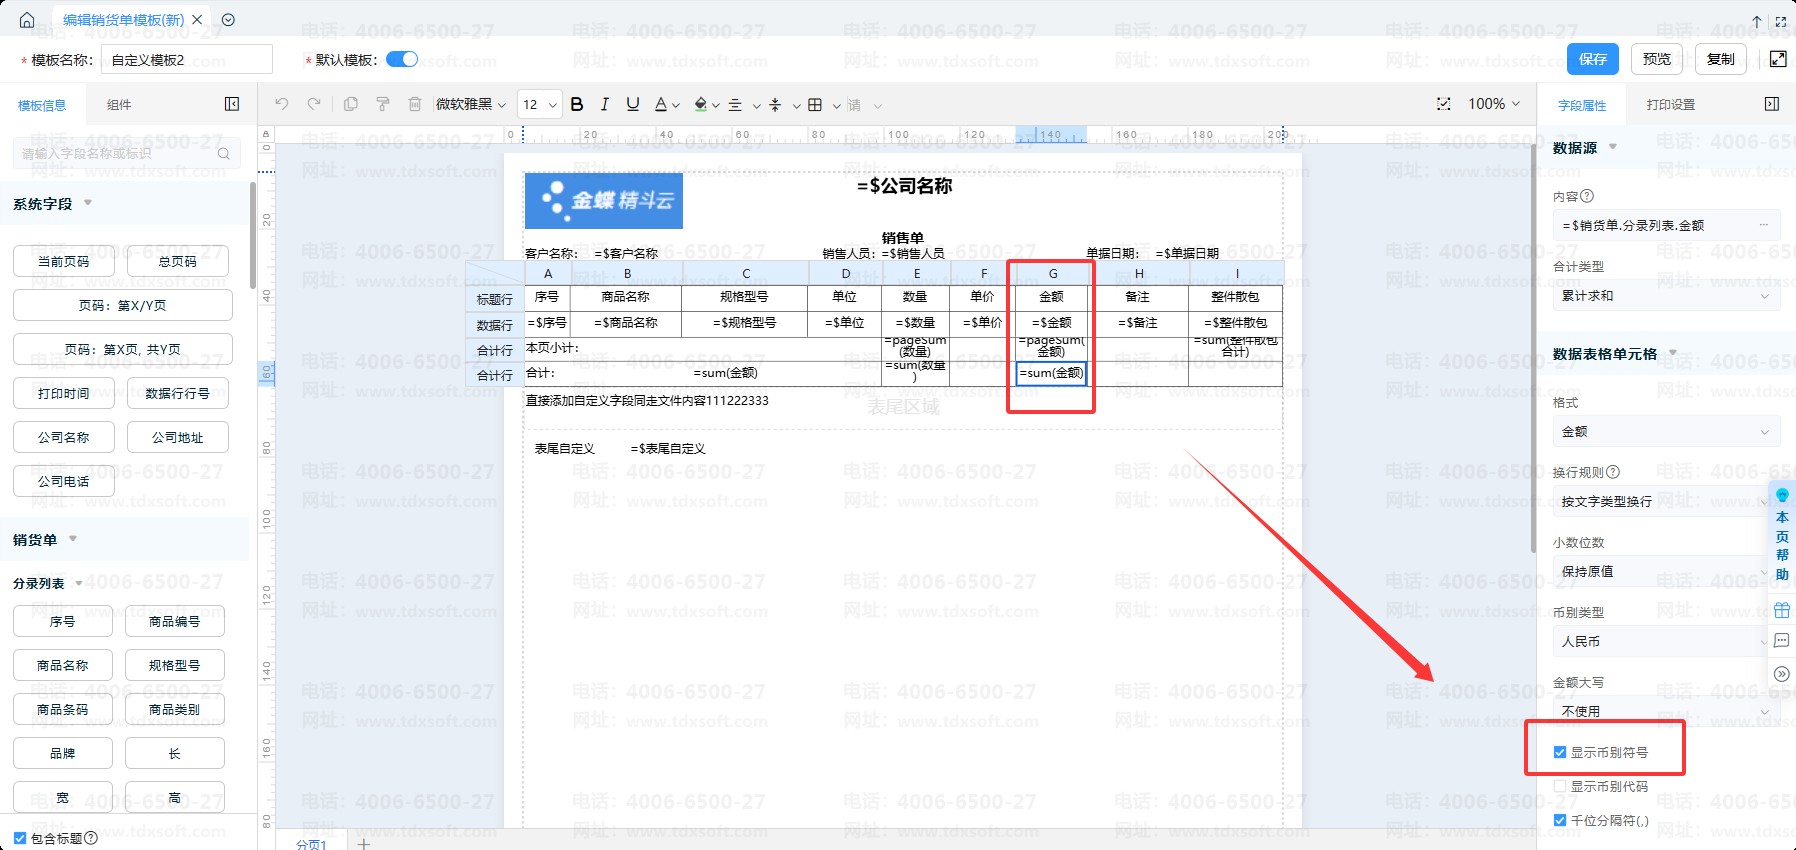Enable the 显示币别代码 checkbox
The width and height of the screenshot is (1796, 850).
click(x=1560, y=786)
